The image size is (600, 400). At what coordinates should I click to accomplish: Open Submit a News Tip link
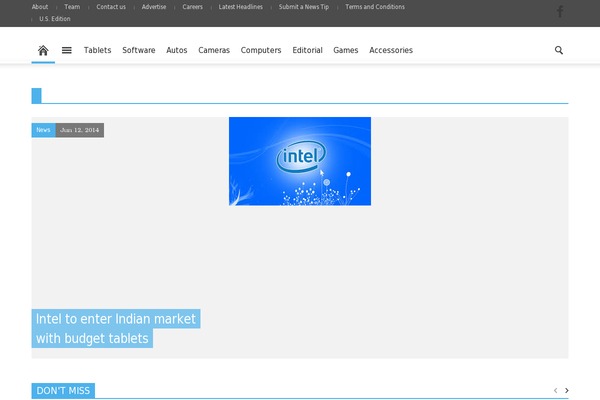coord(304,7)
